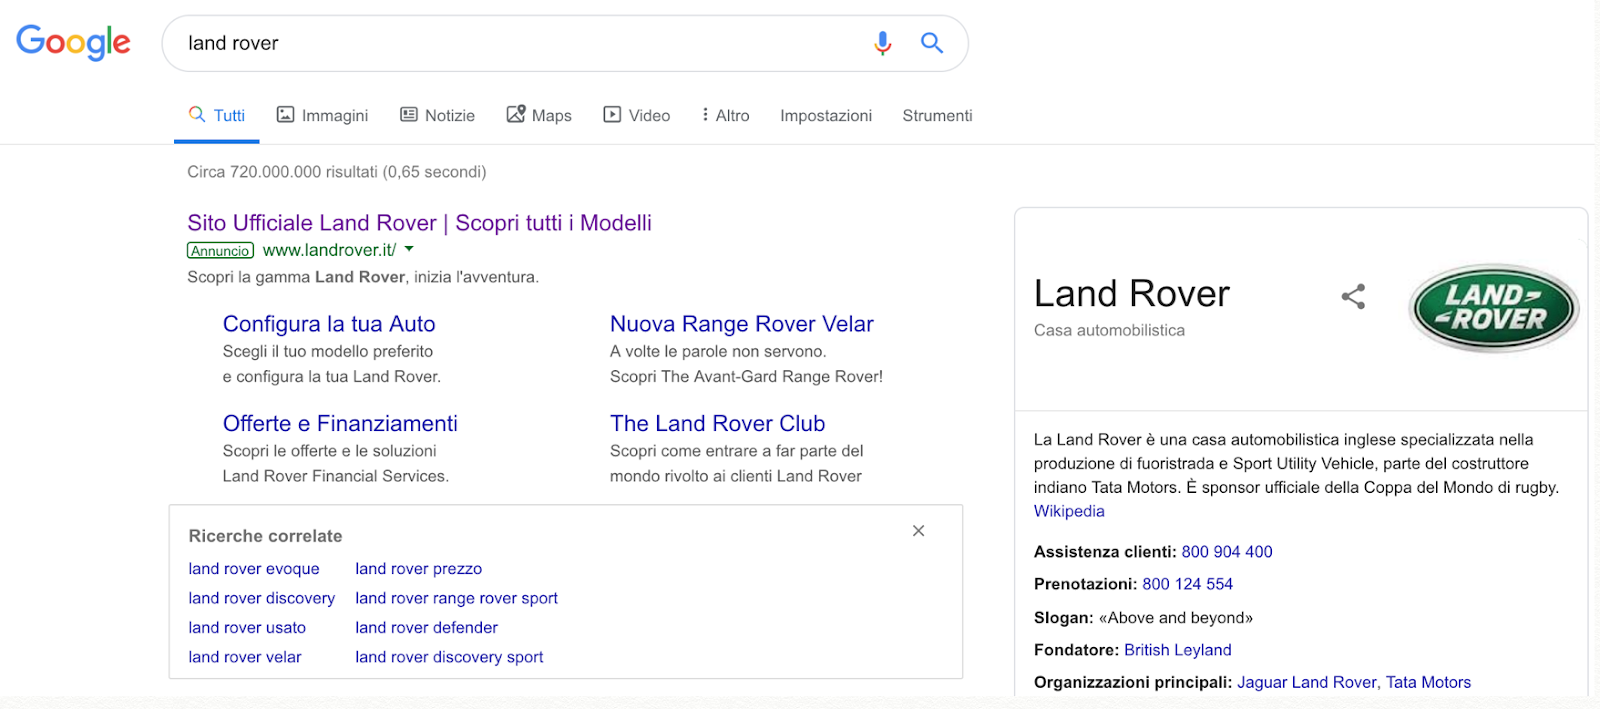
Task: Open Nuova Range Rover Velar link
Action: coord(742,324)
